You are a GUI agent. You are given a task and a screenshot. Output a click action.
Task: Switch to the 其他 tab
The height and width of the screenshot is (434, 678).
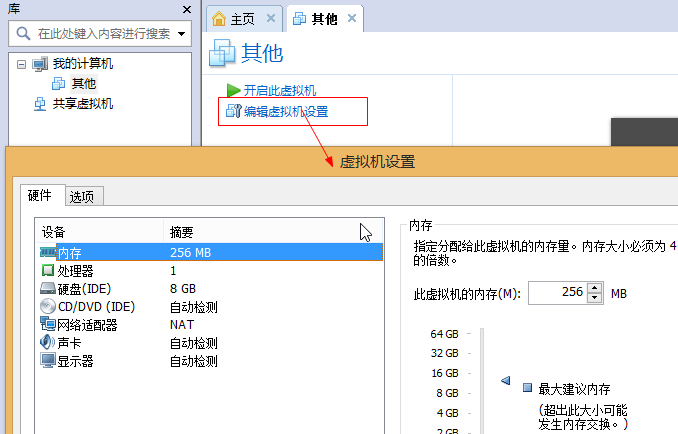[x=324, y=19]
